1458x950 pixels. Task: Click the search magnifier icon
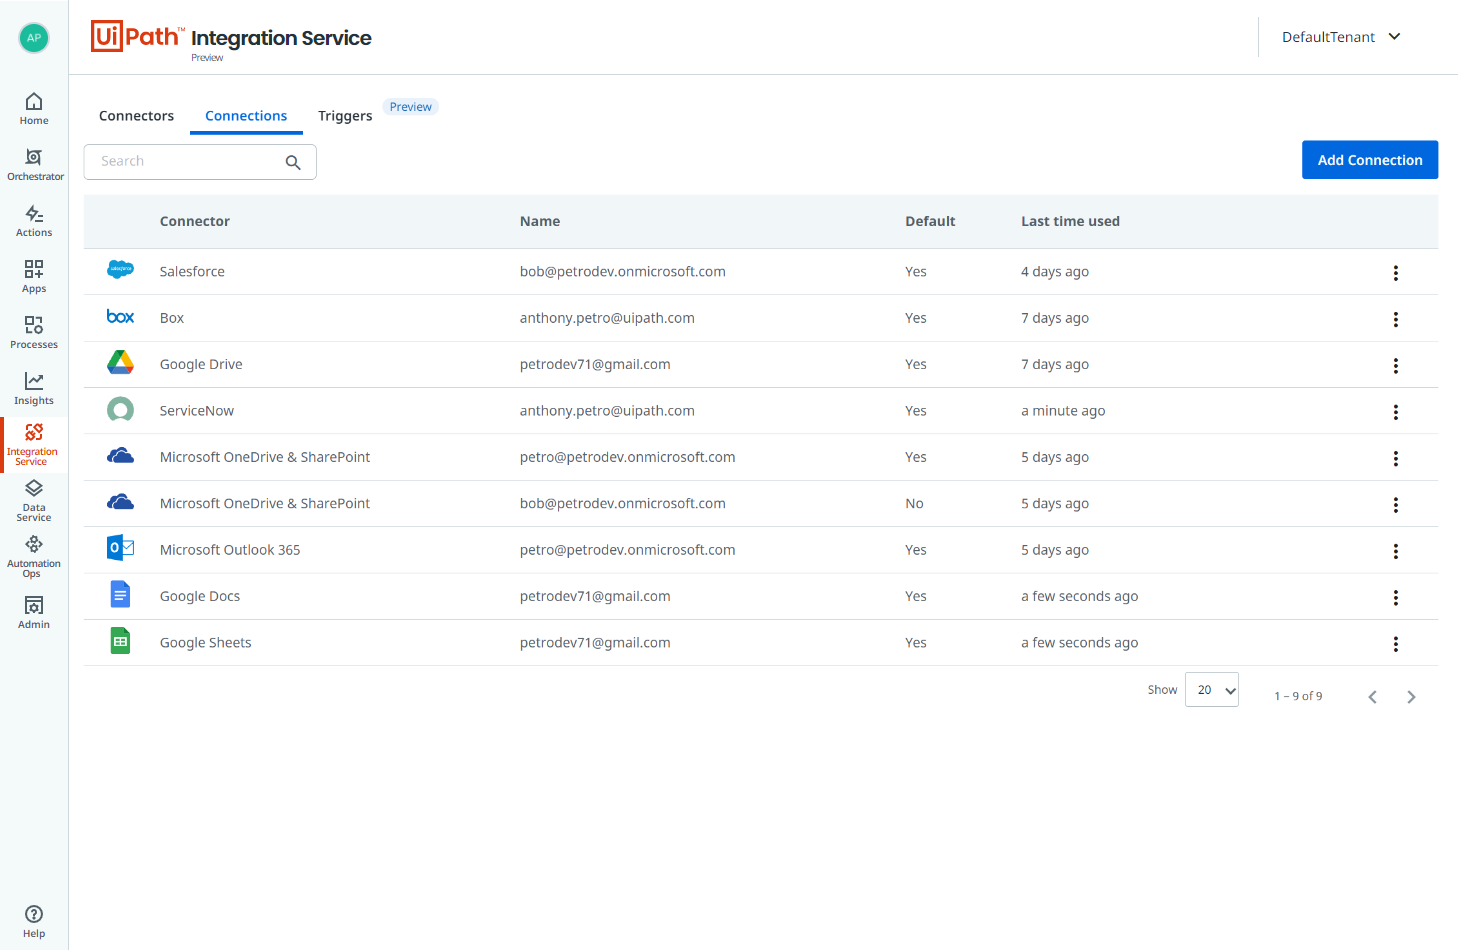pos(293,162)
